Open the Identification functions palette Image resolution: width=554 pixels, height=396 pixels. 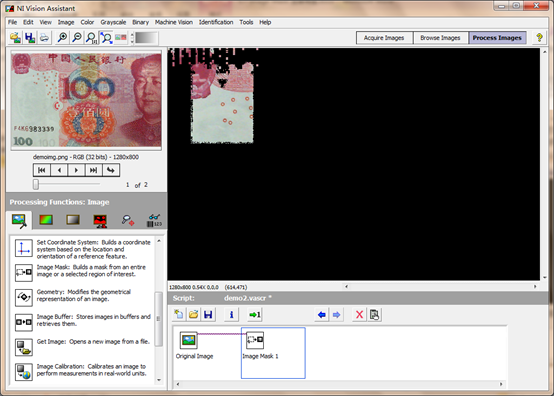tap(154, 220)
